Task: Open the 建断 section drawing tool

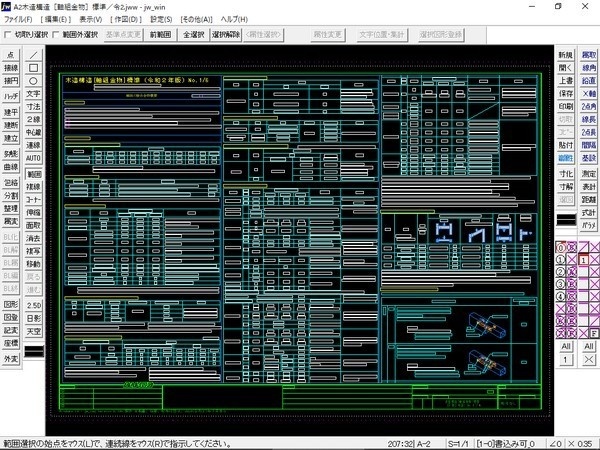Action: 11,125
